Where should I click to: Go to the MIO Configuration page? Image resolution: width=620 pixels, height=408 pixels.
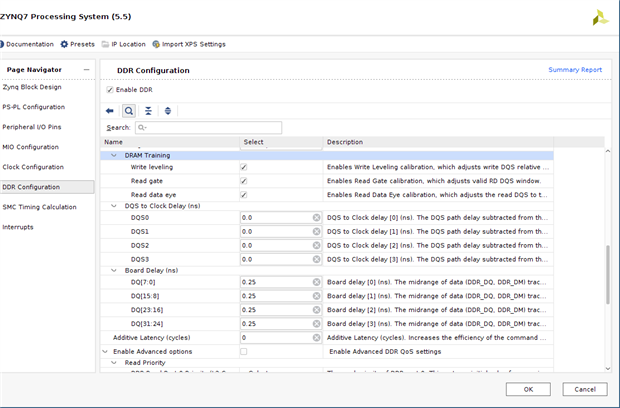[x=31, y=146]
